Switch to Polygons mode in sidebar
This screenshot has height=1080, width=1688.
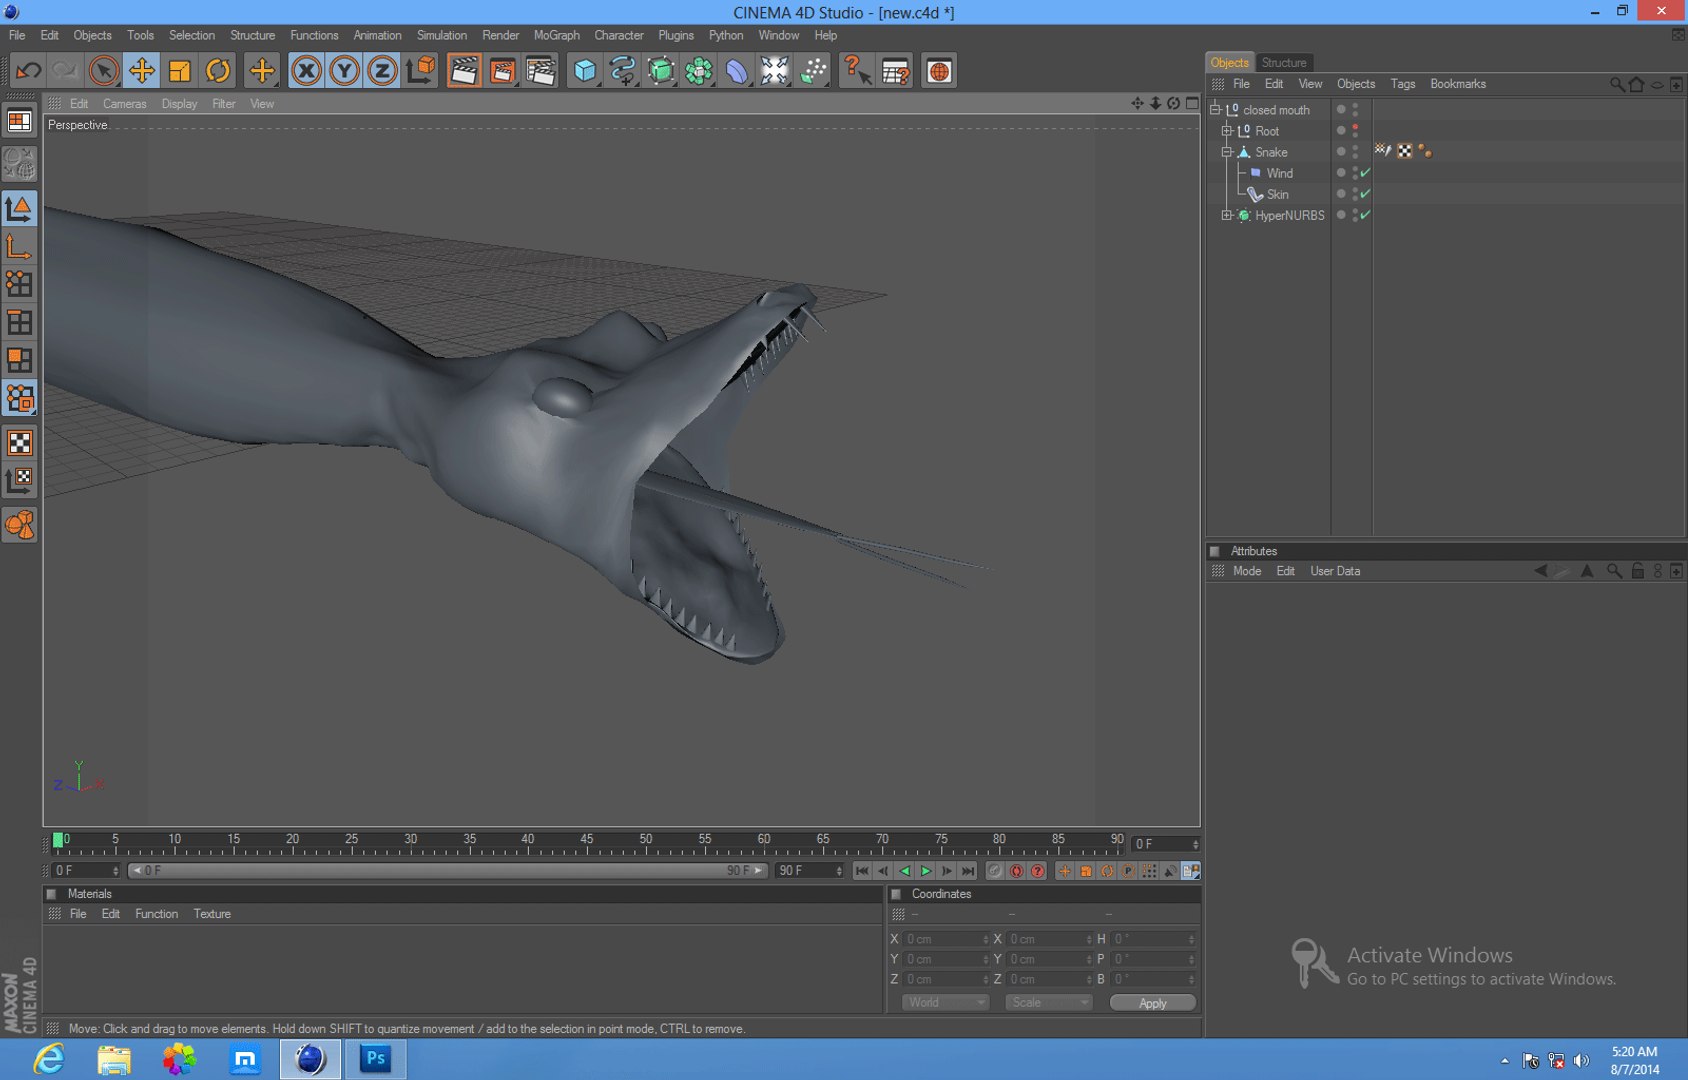coord(20,360)
